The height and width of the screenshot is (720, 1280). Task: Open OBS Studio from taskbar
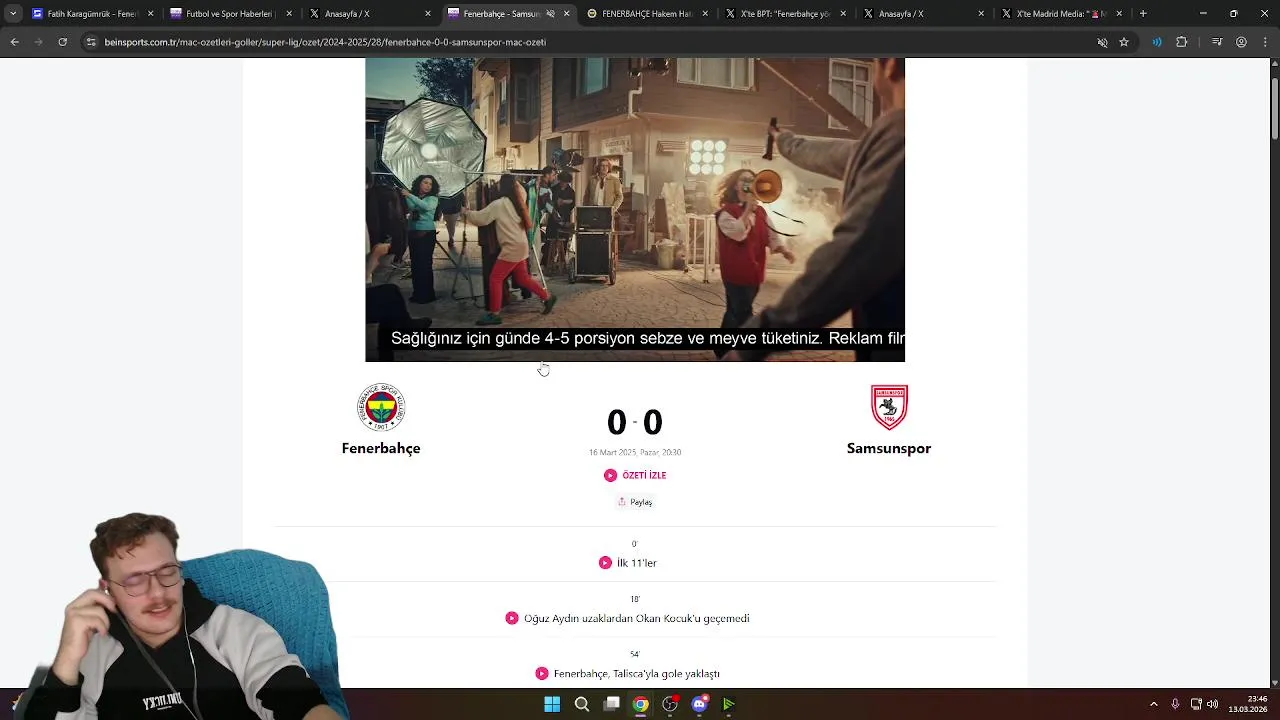670,704
